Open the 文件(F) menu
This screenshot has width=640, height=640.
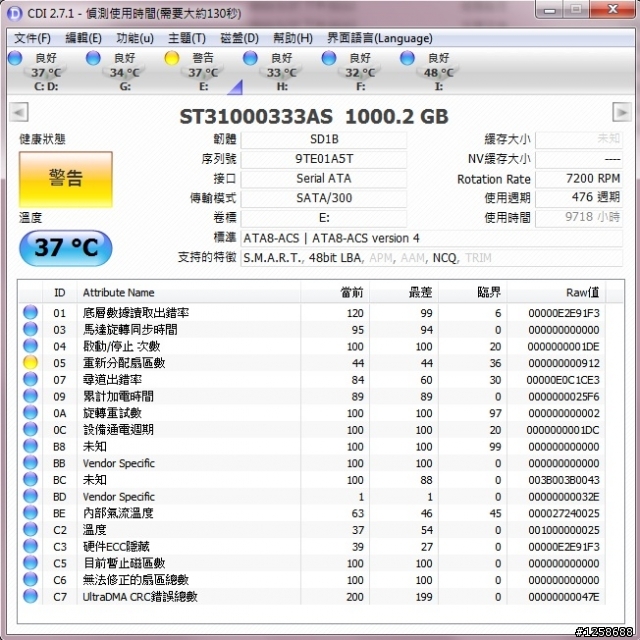point(32,38)
